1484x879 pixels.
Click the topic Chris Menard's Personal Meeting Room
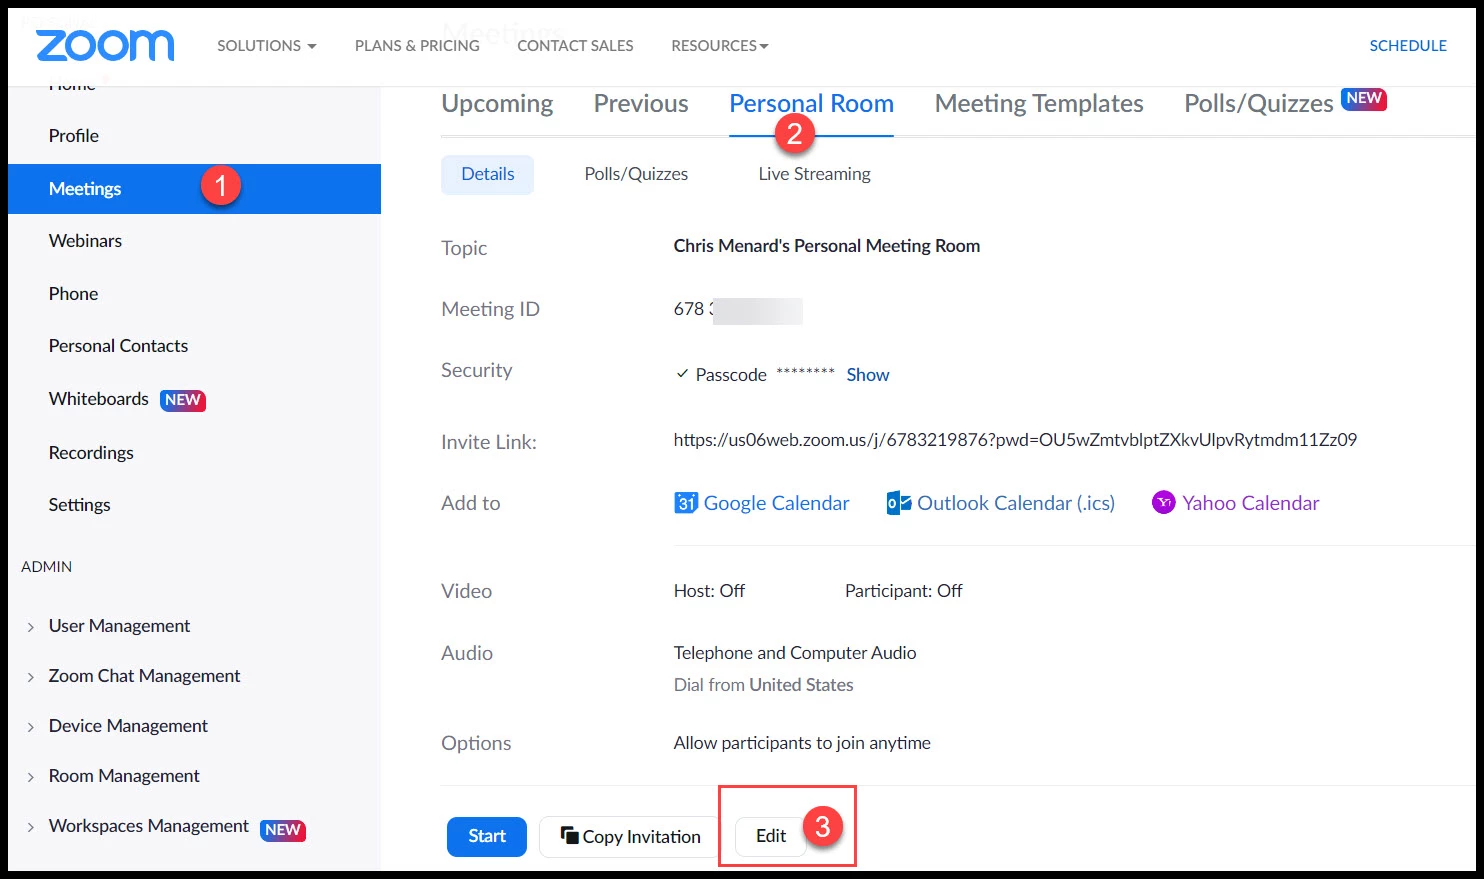[827, 246]
